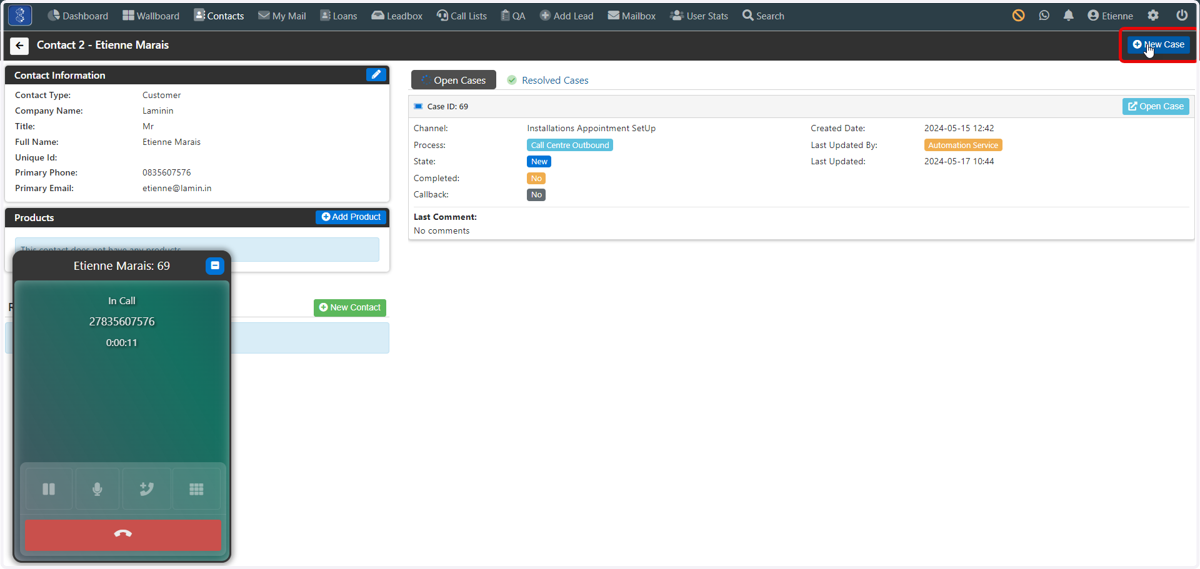The image size is (1200, 569).
Task: Open the Mailbox
Action: (x=632, y=16)
